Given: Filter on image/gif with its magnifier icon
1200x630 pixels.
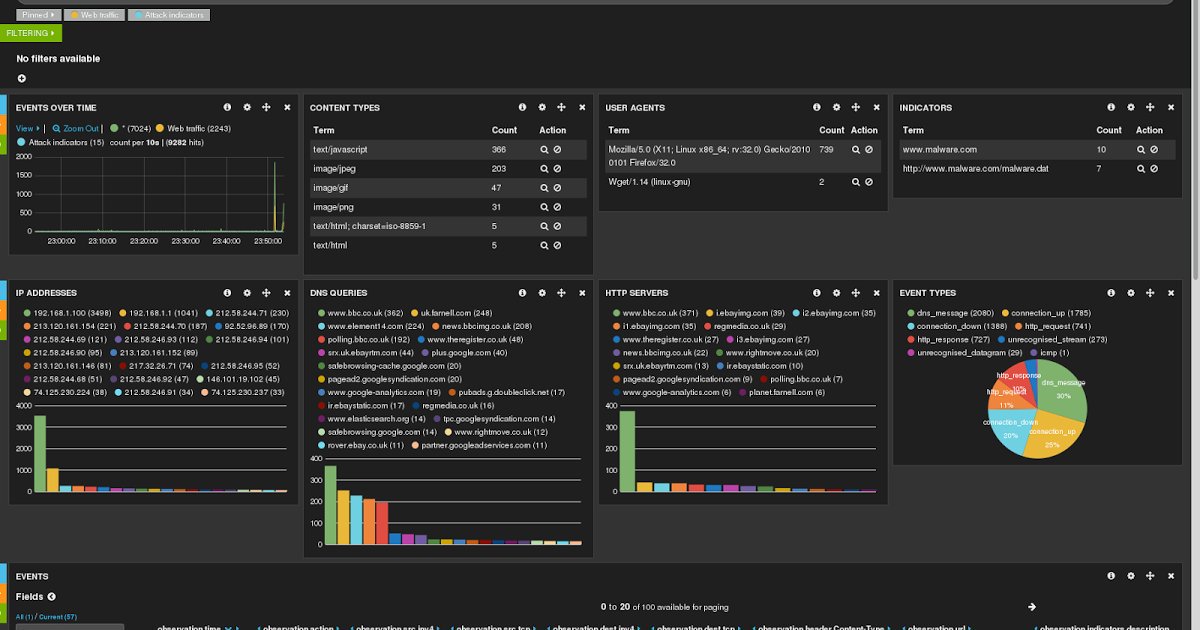Looking at the screenshot, I should [545, 188].
